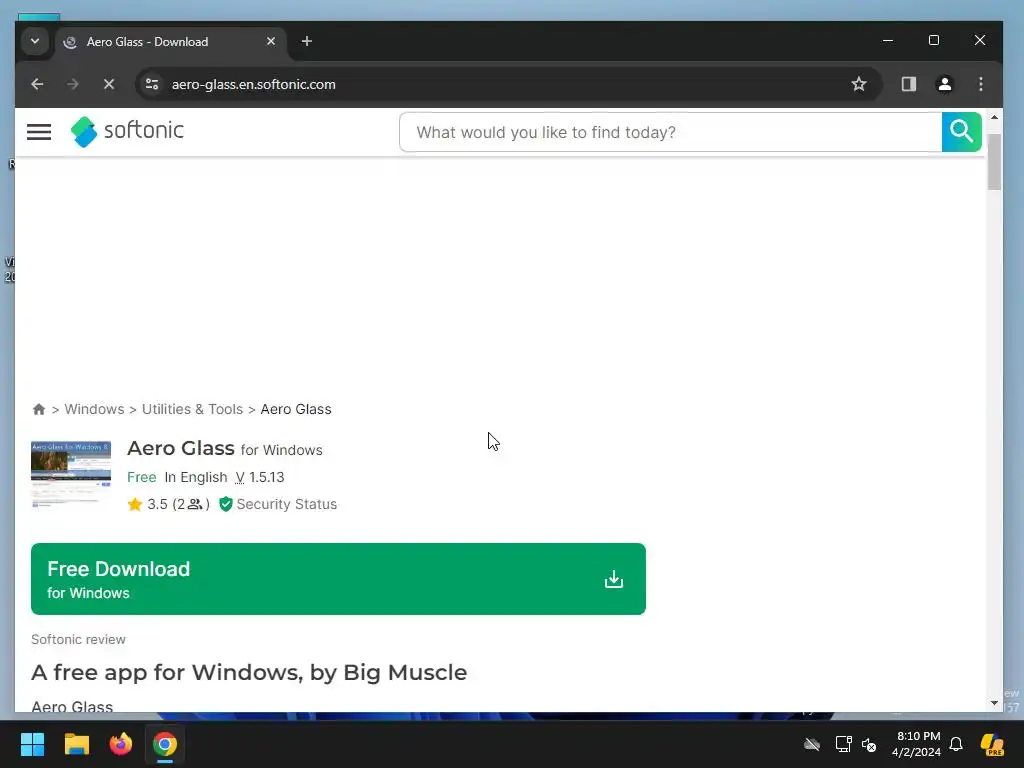Viewport: 1024px width, 768px height.
Task: Click Chrome icon in taskbar
Action: pos(165,744)
